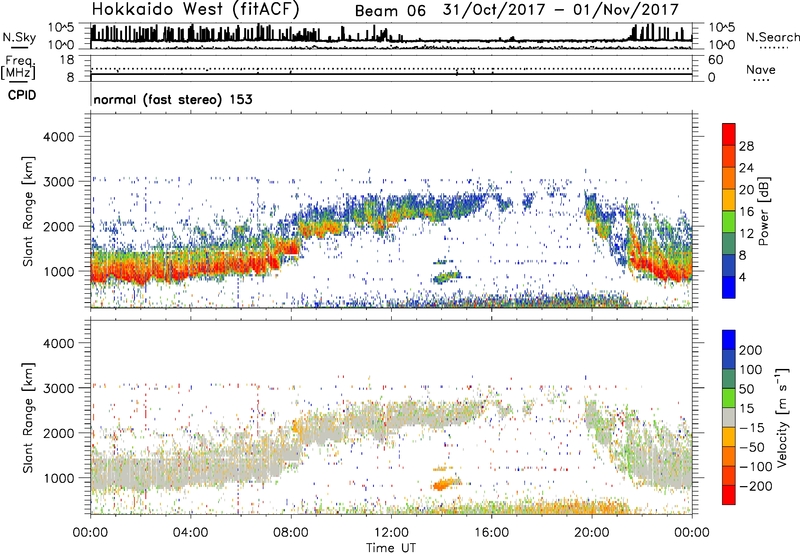Click the '08:00' time axis label
The height and width of the screenshot is (554, 800).
click(x=291, y=533)
